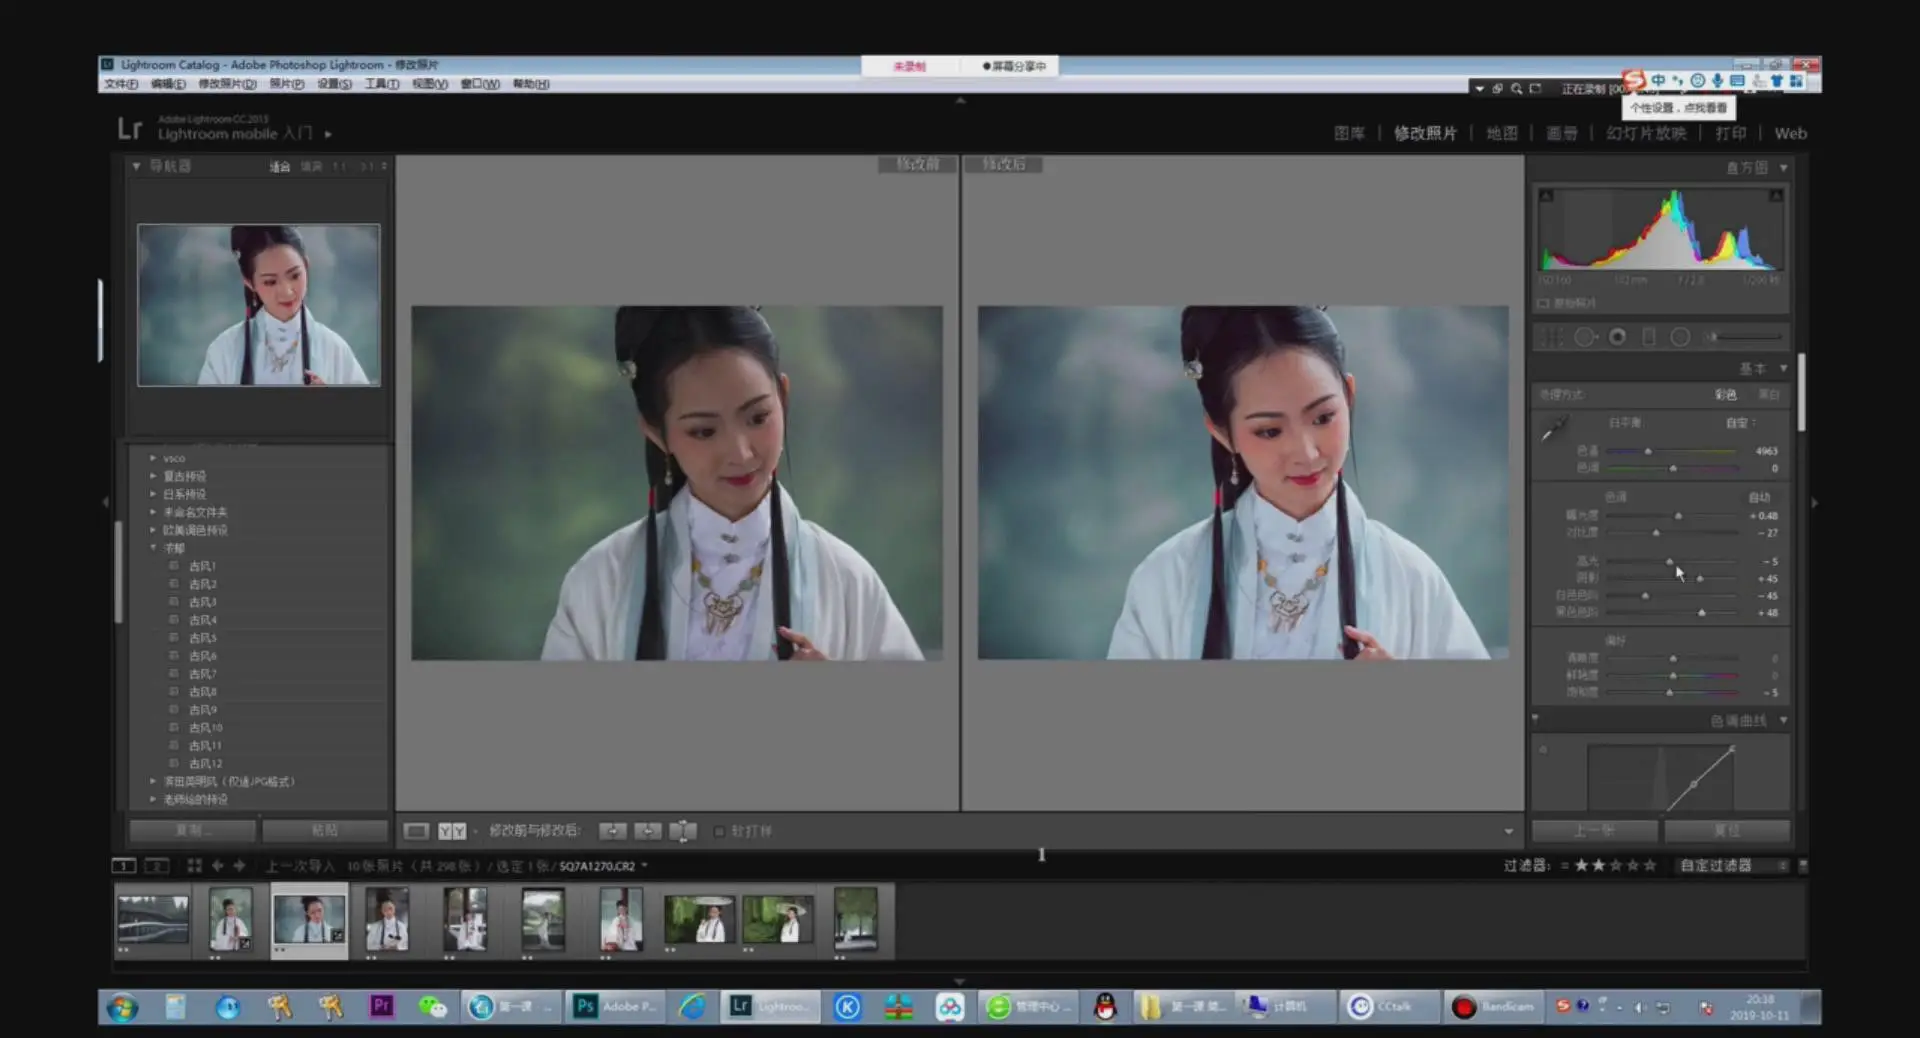Copy before settings to after
This screenshot has height=1038, width=1920.
613,831
